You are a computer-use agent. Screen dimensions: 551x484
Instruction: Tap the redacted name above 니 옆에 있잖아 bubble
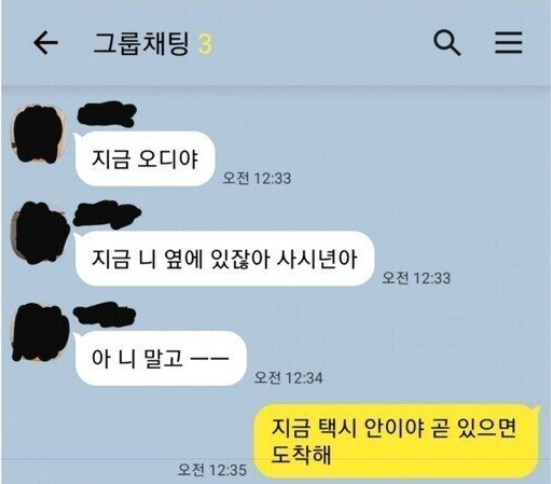107,214
